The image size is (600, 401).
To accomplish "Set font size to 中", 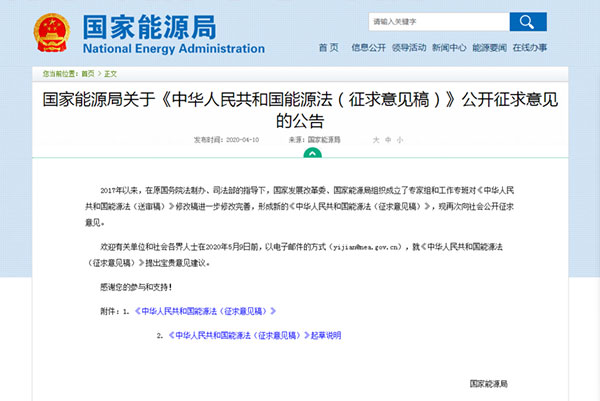I will coord(388,140).
